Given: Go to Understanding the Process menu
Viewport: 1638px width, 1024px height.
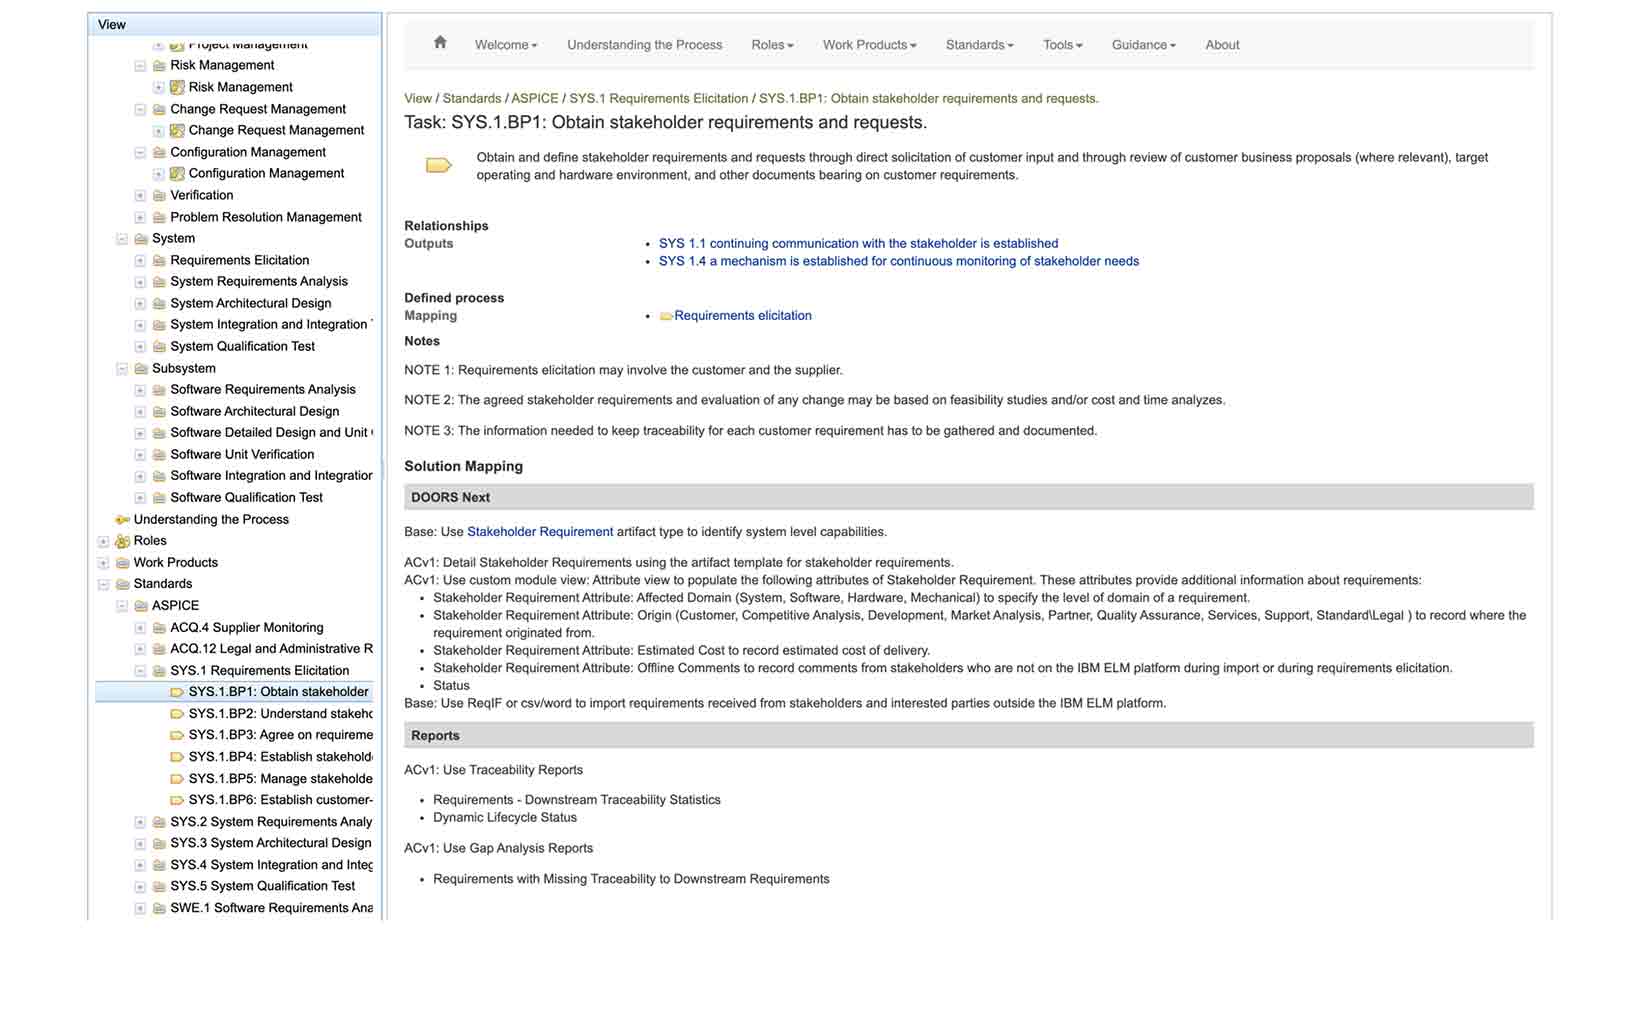Looking at the screenshot, I should (644, 45).
